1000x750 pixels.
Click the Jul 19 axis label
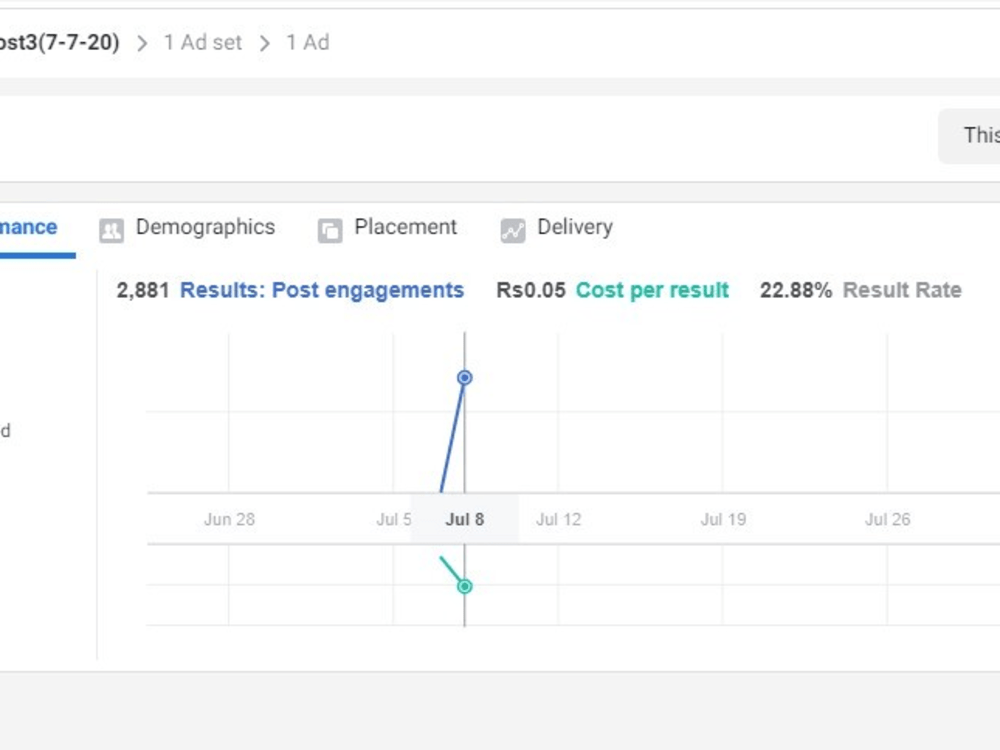pos(723,519)
